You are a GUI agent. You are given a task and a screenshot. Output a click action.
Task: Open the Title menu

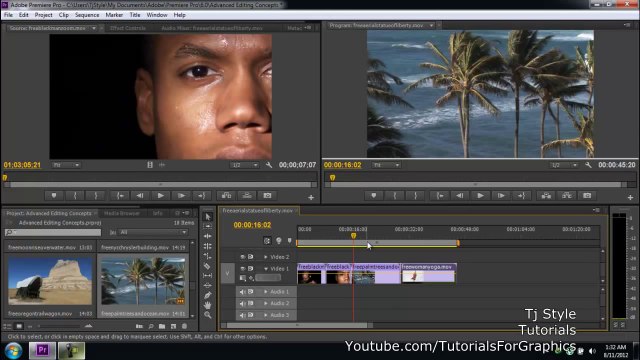[135, 15]
